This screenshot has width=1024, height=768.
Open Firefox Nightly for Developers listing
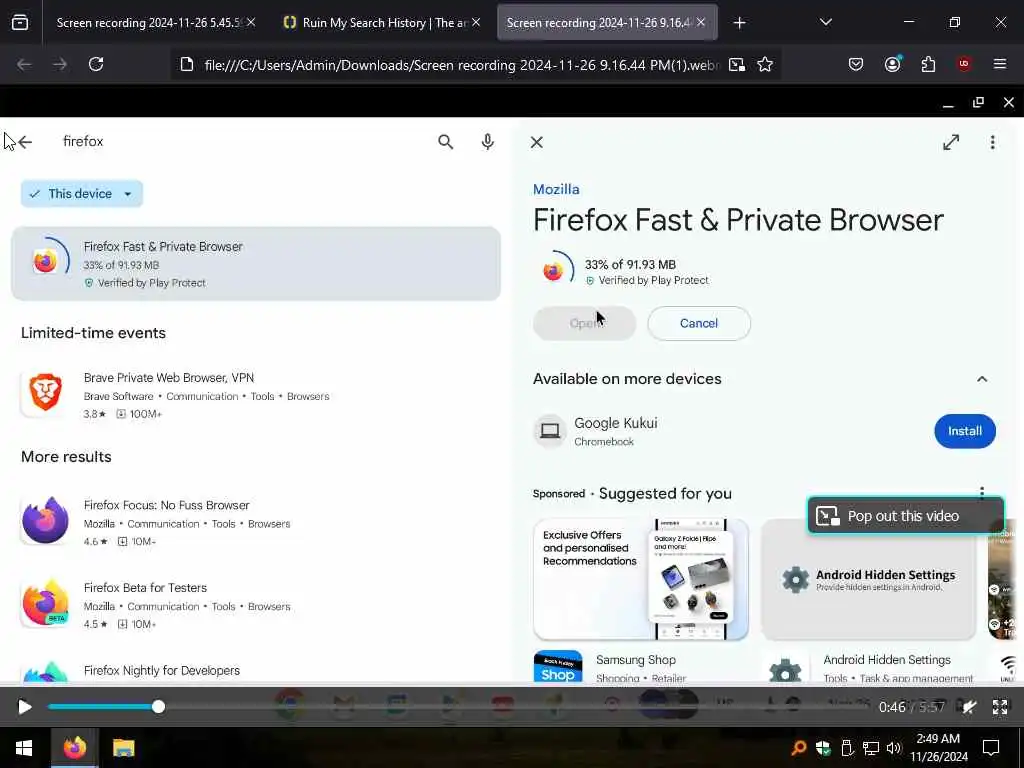[256, 671]
